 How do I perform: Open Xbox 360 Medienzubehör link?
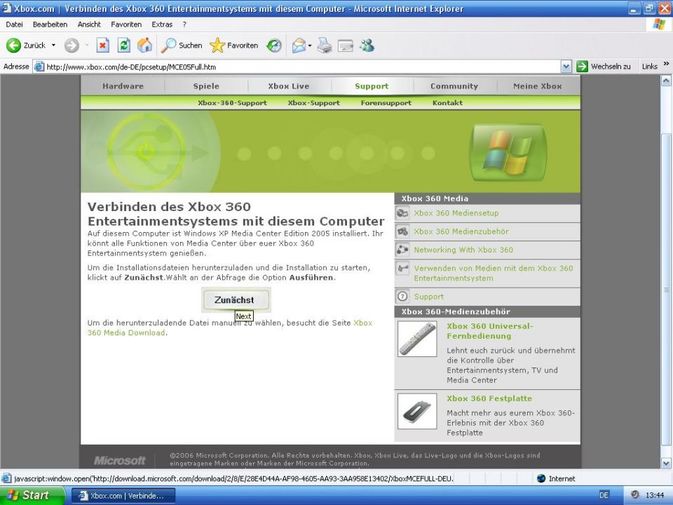(461, 231)
